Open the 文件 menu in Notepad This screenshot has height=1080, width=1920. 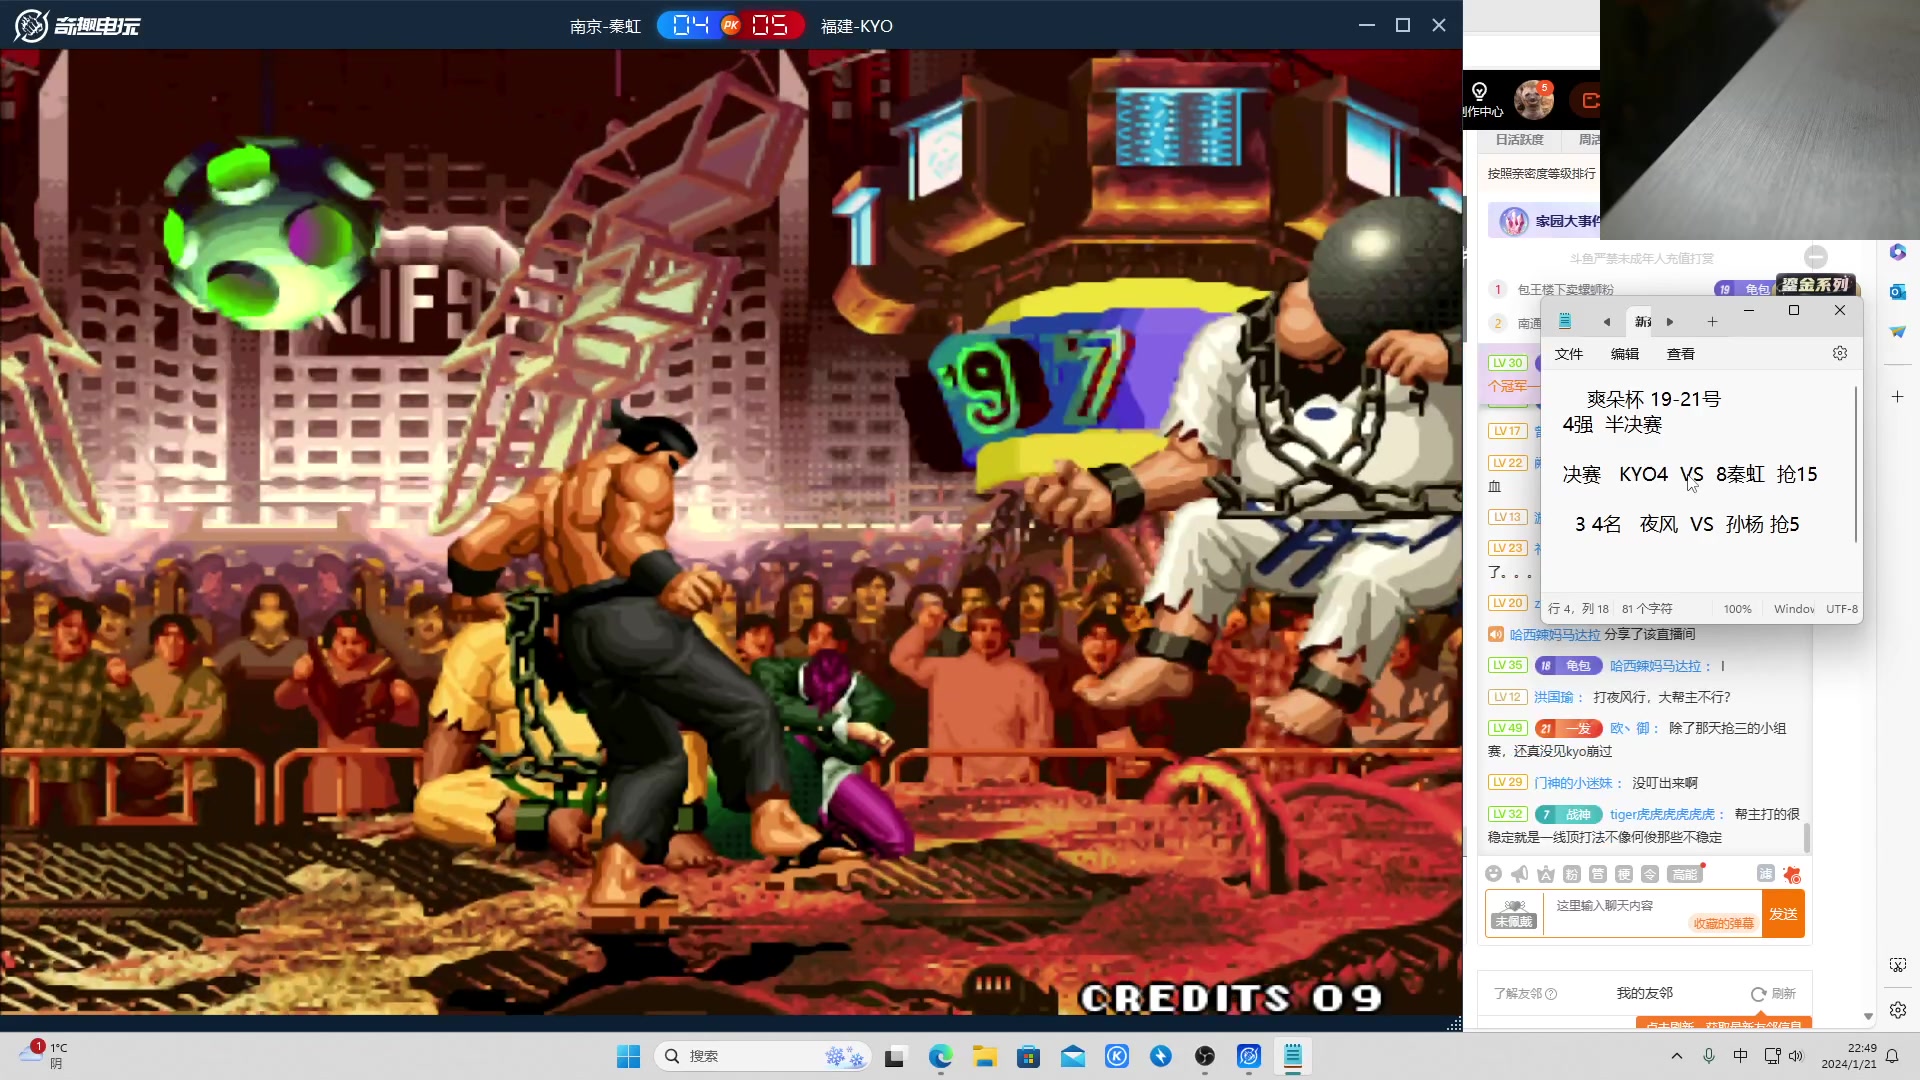(x=1569, y=354)
